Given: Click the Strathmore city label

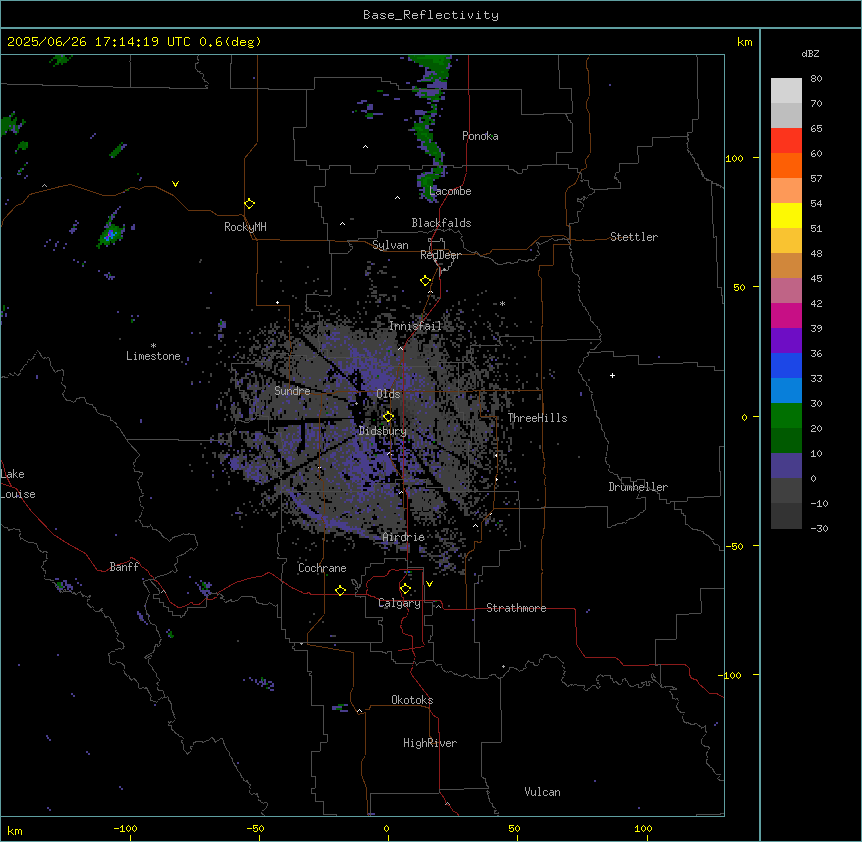Looking at the screenshot, I should point(516,608).
